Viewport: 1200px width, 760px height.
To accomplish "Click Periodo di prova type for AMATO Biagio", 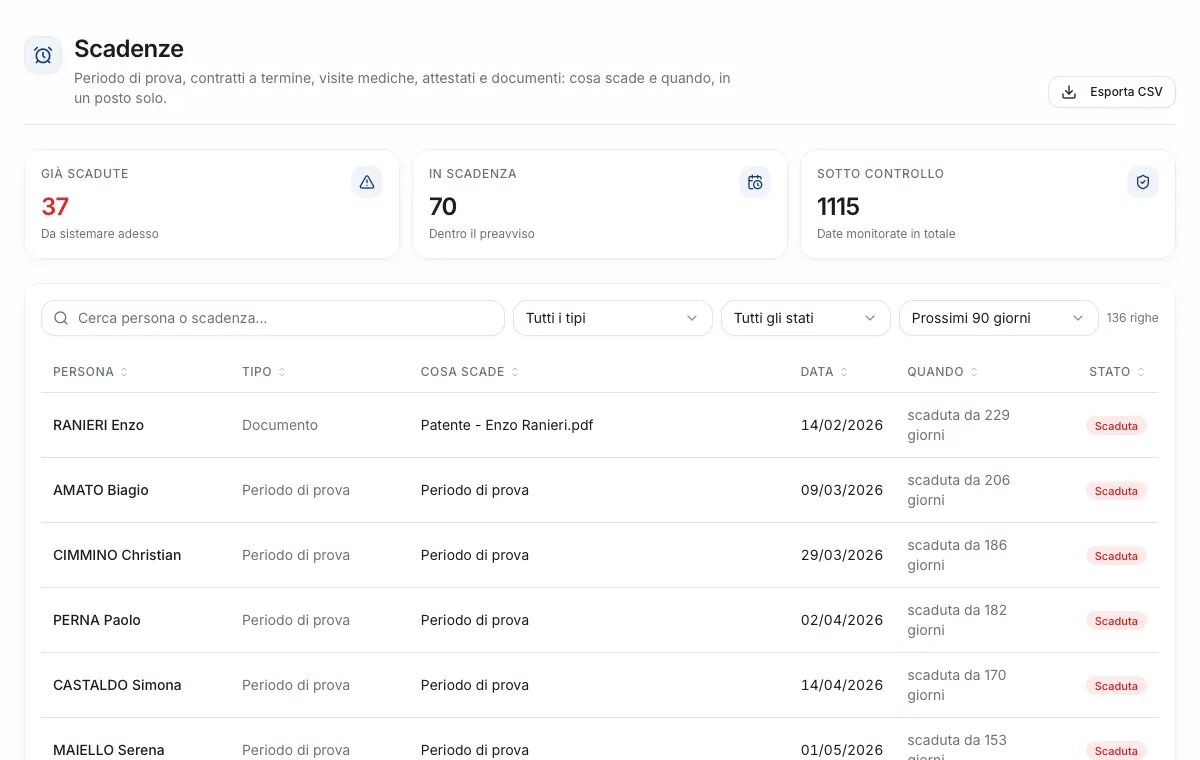I will pos(296,490).
